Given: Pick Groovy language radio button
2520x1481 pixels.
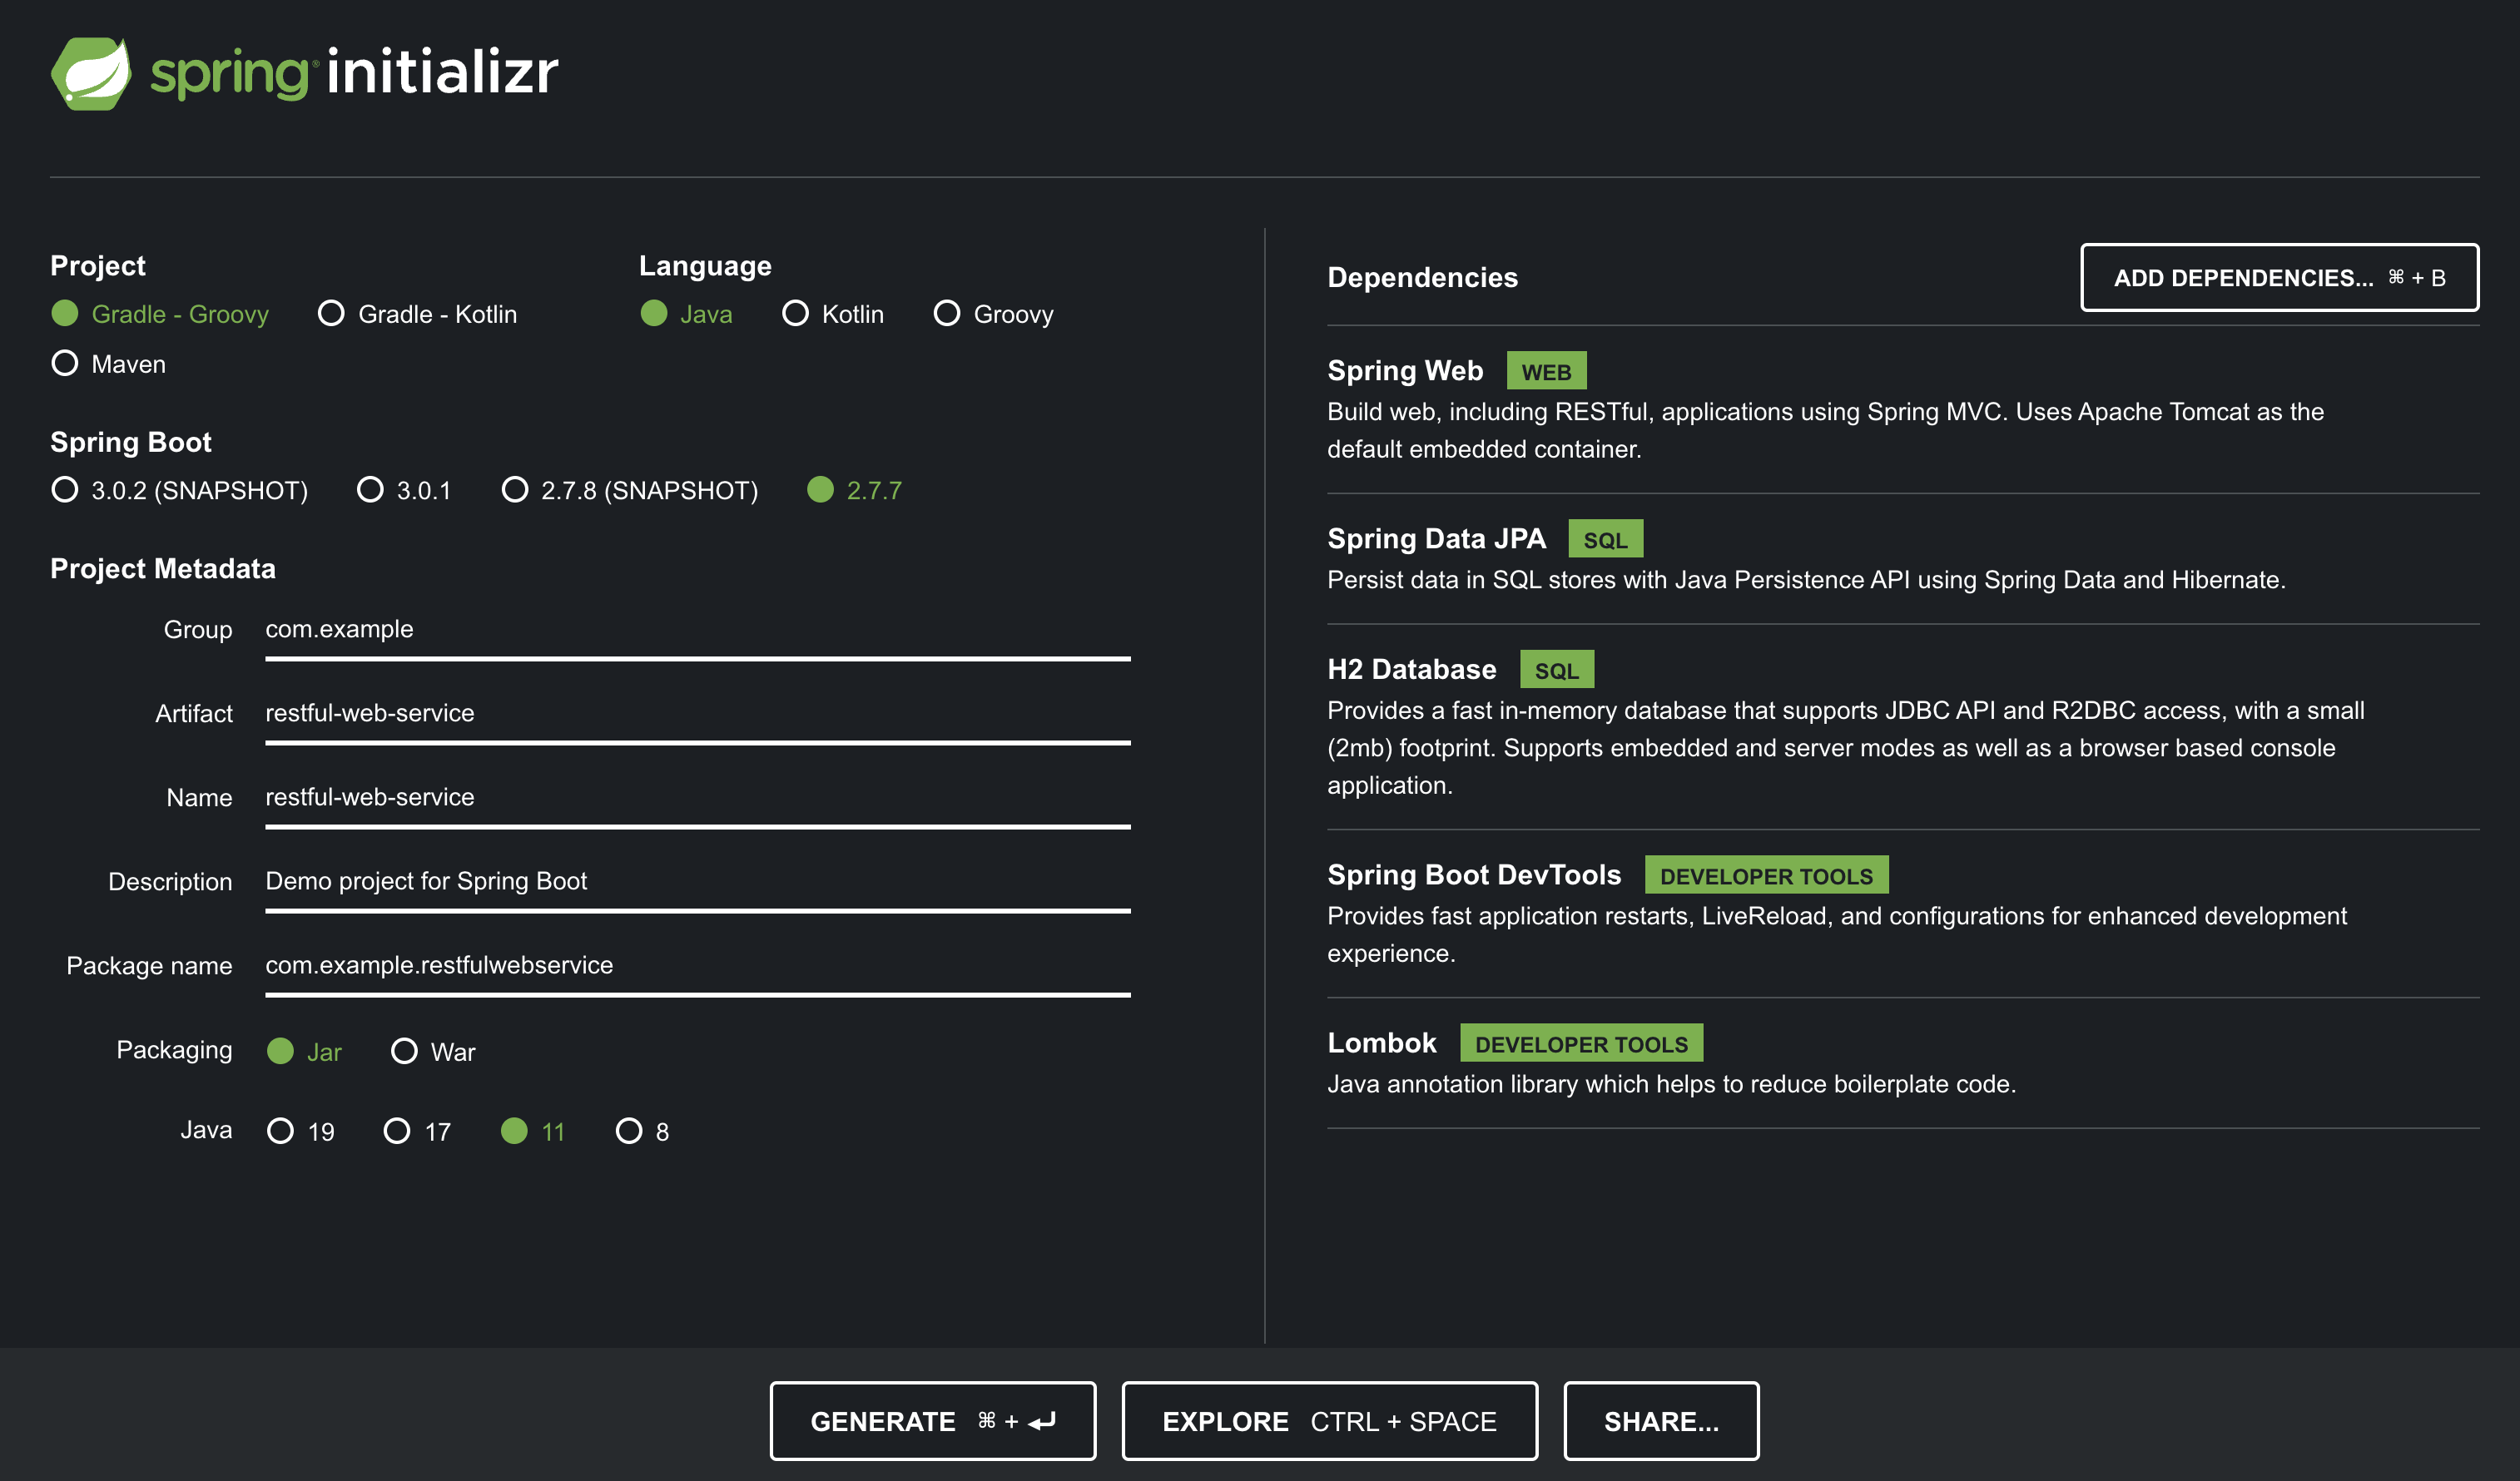Looking at the screenshot, I should (946, 314).
